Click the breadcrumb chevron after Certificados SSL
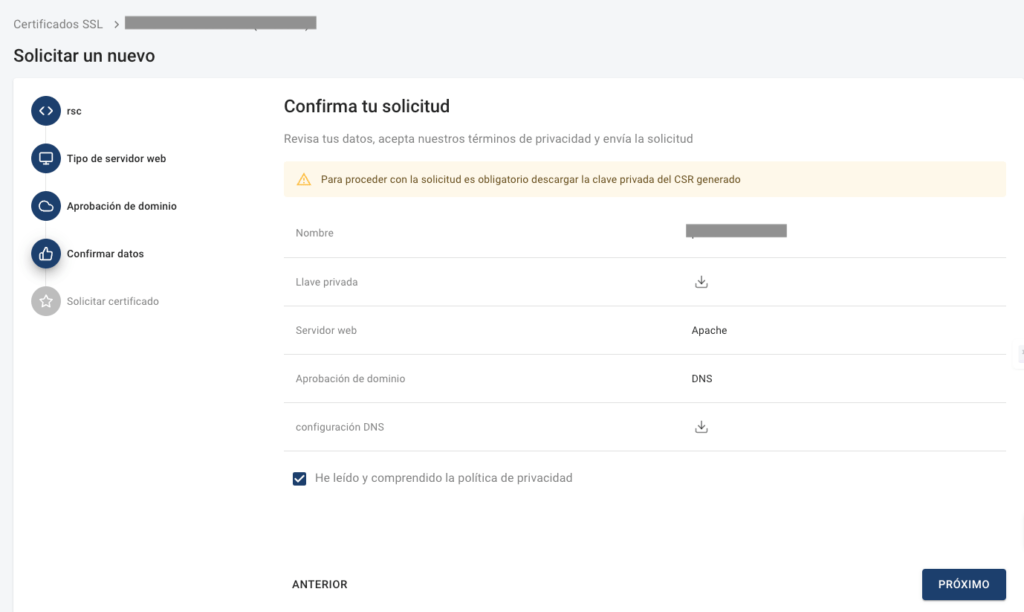 [x=116, y=24]
